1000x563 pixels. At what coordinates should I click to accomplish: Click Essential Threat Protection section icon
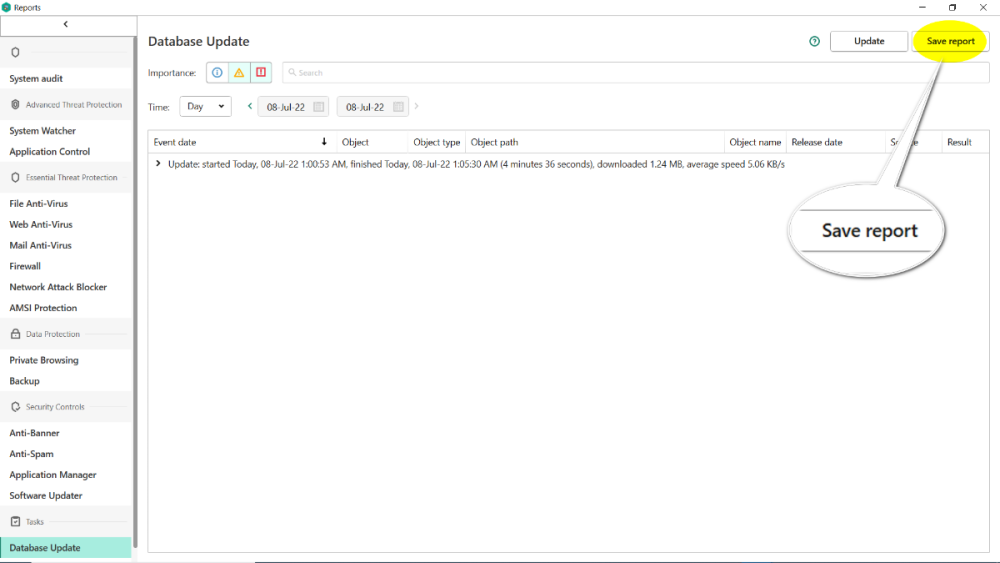tap(15, 177)
